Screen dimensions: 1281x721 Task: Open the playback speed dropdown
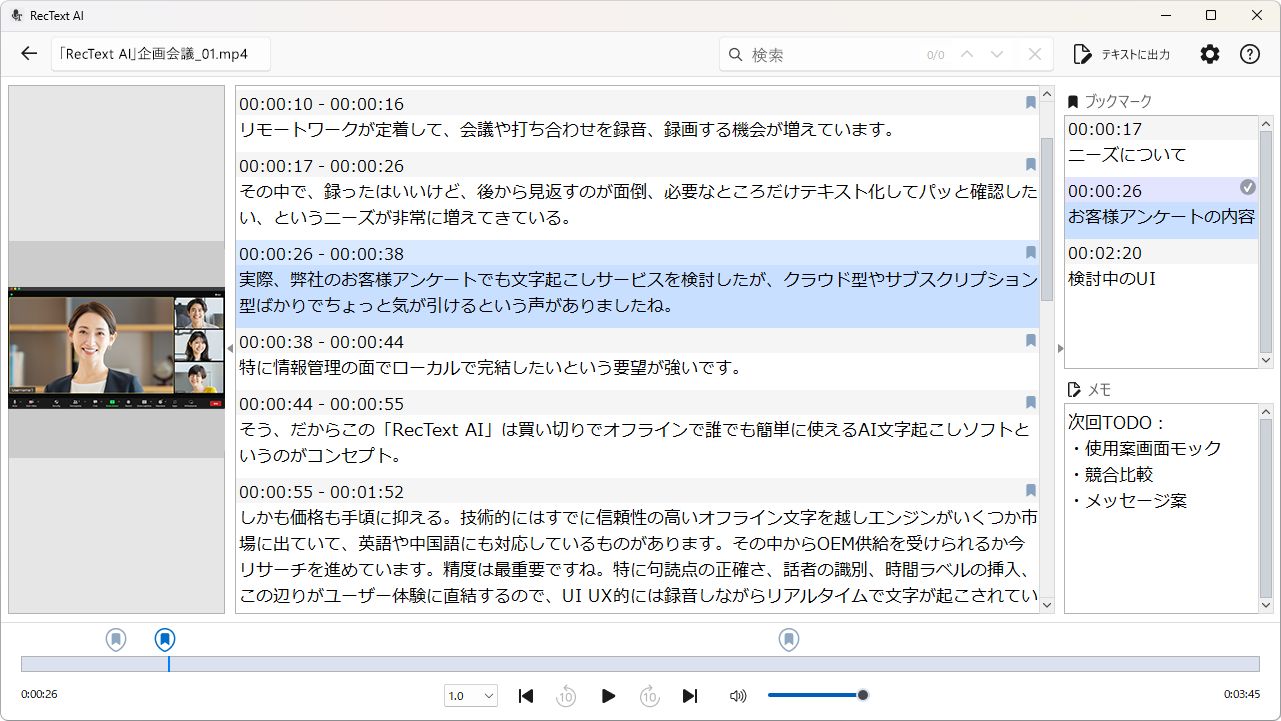[470, 695]
